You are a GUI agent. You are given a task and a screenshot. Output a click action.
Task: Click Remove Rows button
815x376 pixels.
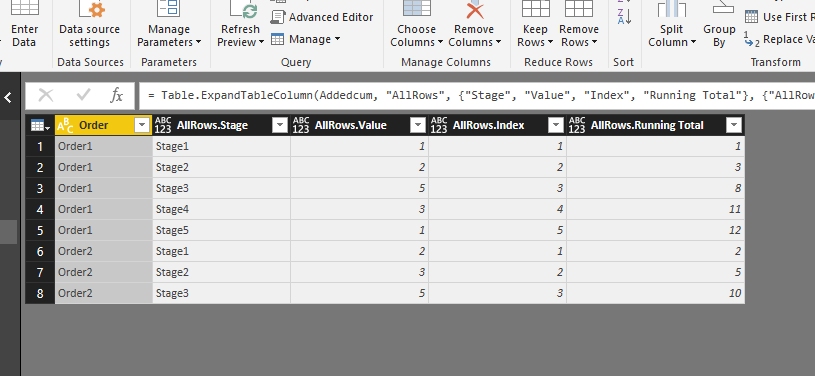tap(579, 25)
